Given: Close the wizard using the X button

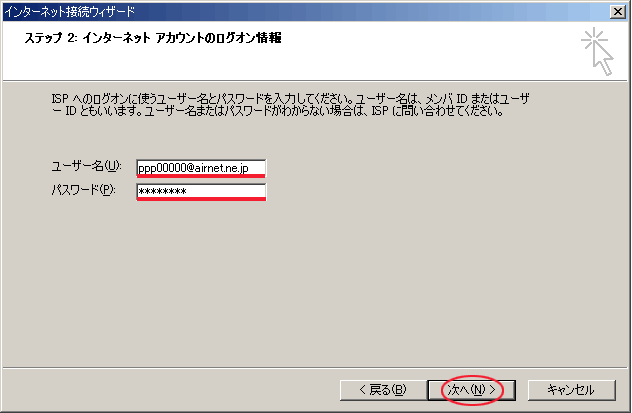Looking at the screenshot, I should (619, 9).
